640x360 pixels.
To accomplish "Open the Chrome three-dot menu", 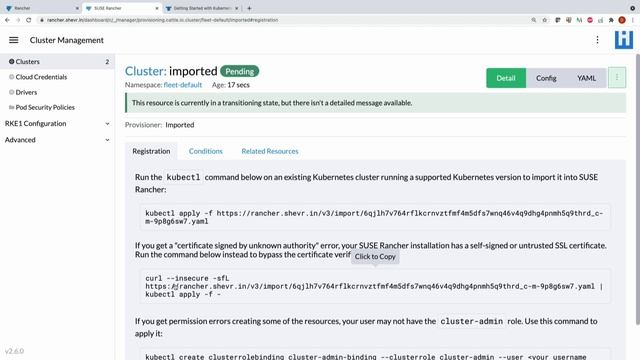I will [x=633, y=20].
